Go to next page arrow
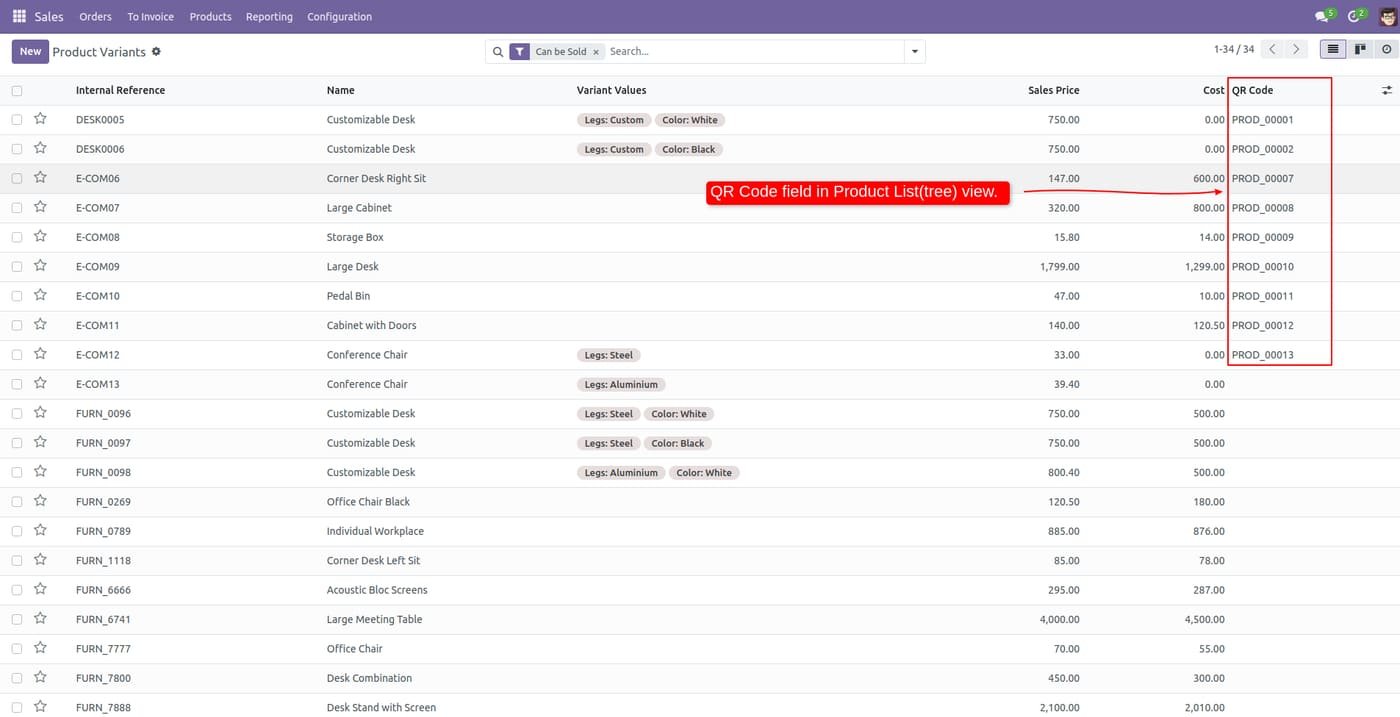The width and height of the screenshot is (1400, 717). 1297,49
